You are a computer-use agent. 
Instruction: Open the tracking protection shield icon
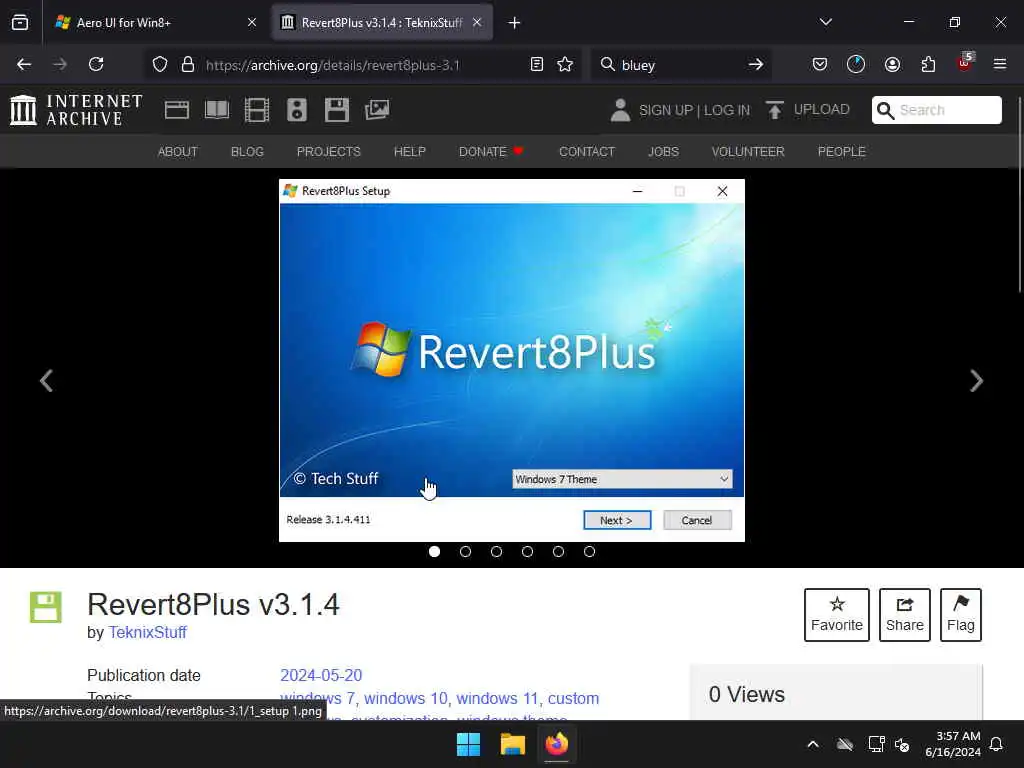coord(160,65)
